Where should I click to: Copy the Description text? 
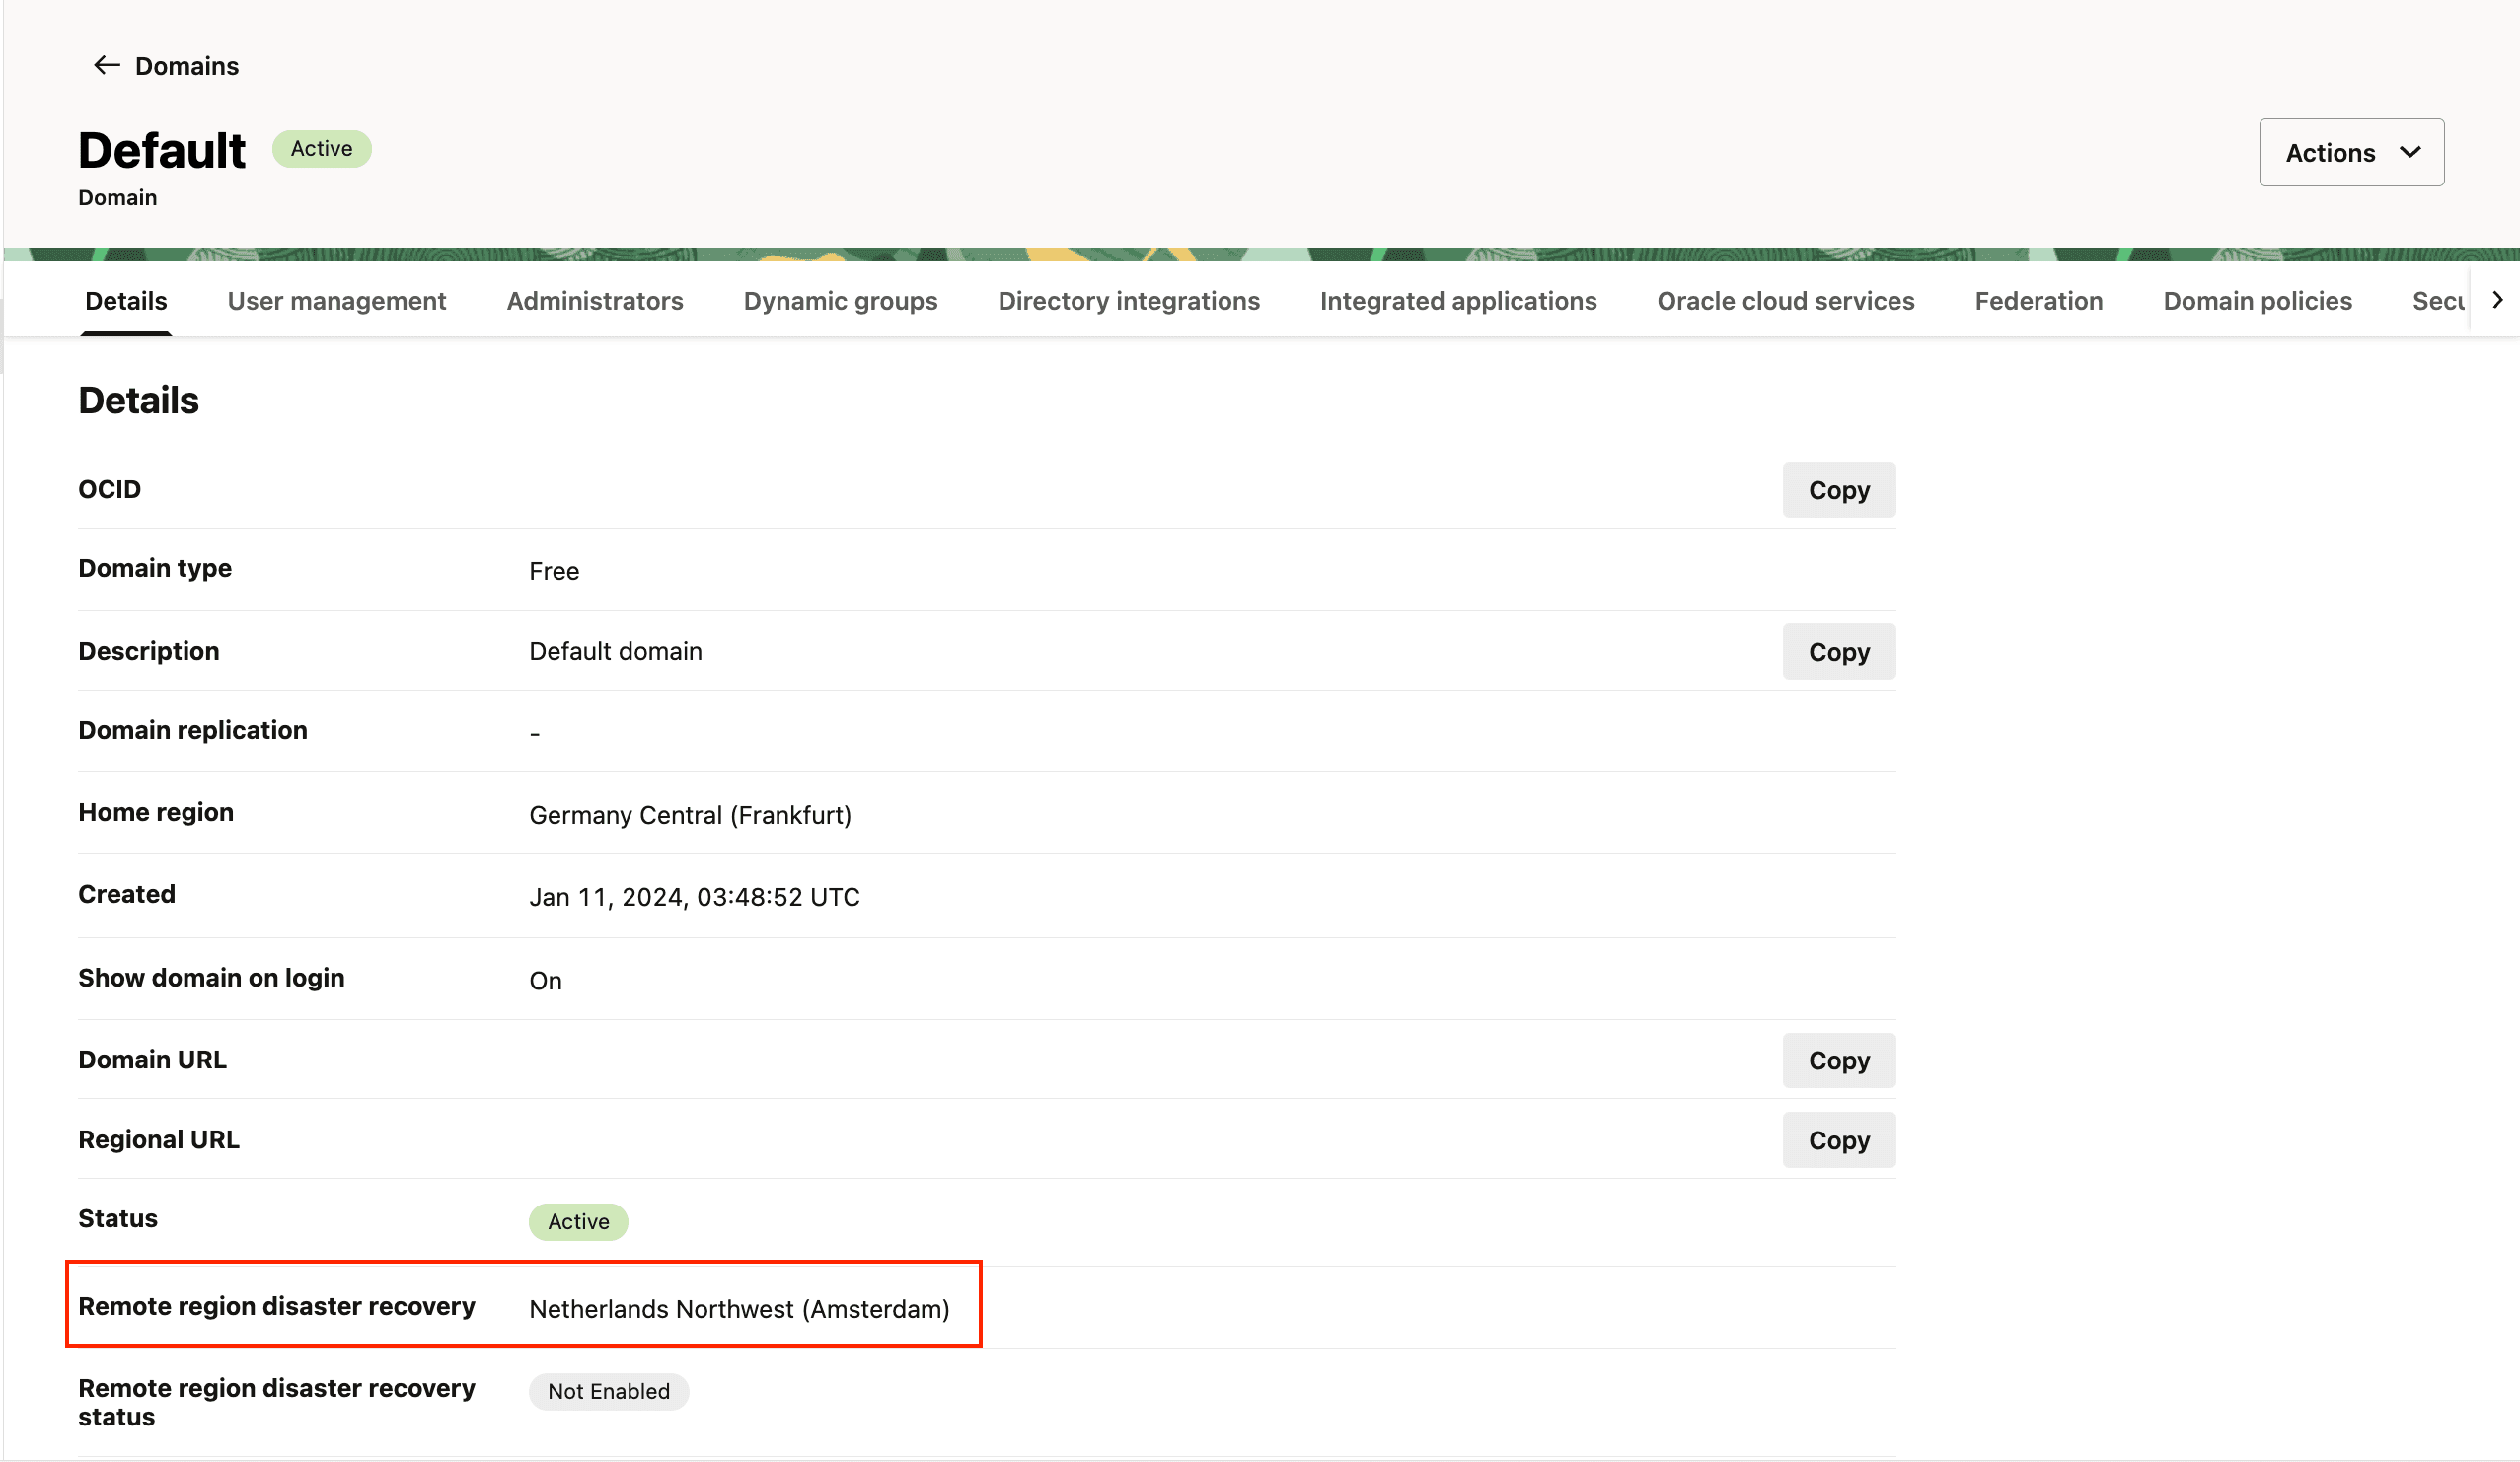tap(1837, 652)
